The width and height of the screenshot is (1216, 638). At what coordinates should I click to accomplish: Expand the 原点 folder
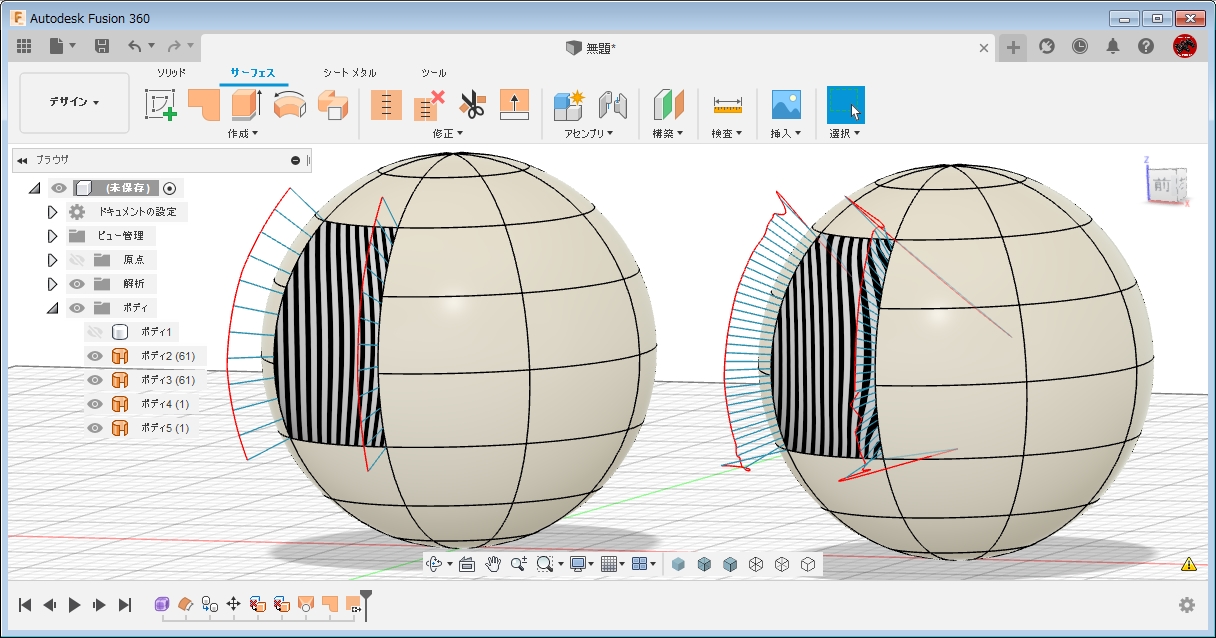coord(53,260)
